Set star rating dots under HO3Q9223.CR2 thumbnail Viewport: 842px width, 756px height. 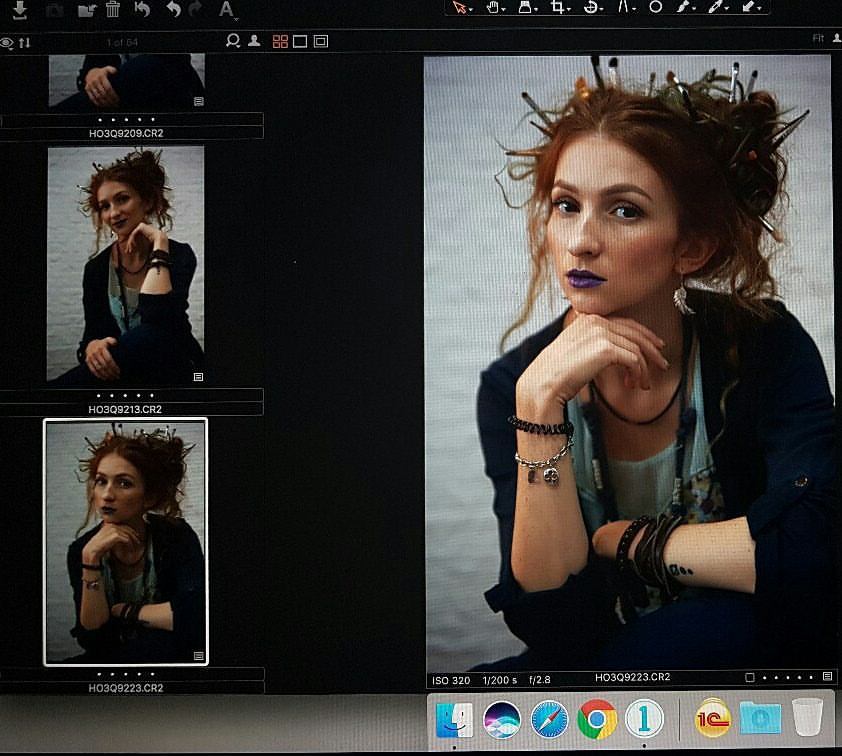point(126,674)
